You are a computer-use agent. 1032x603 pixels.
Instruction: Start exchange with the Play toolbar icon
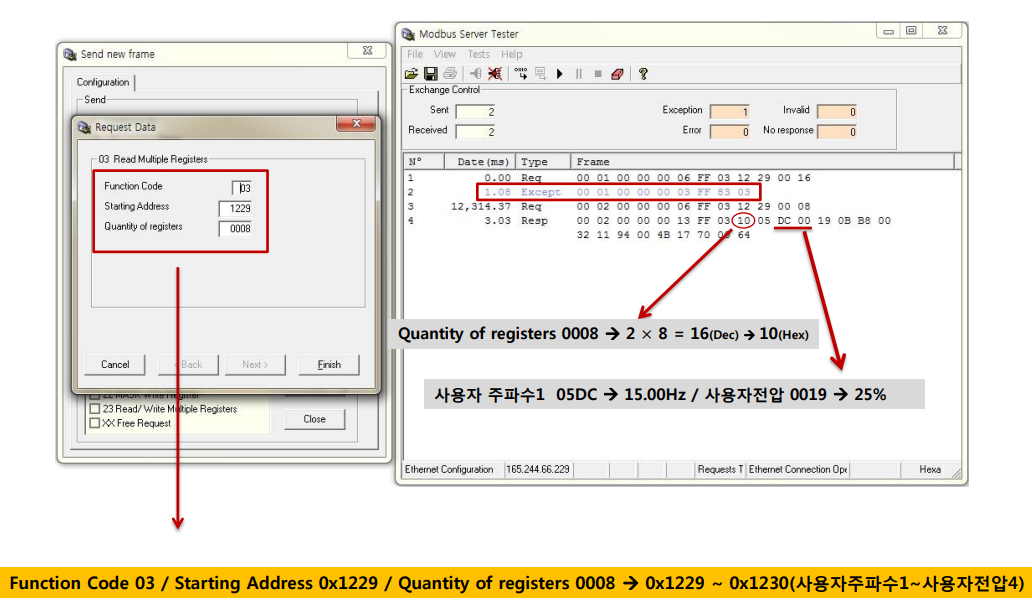pos(559,73)
